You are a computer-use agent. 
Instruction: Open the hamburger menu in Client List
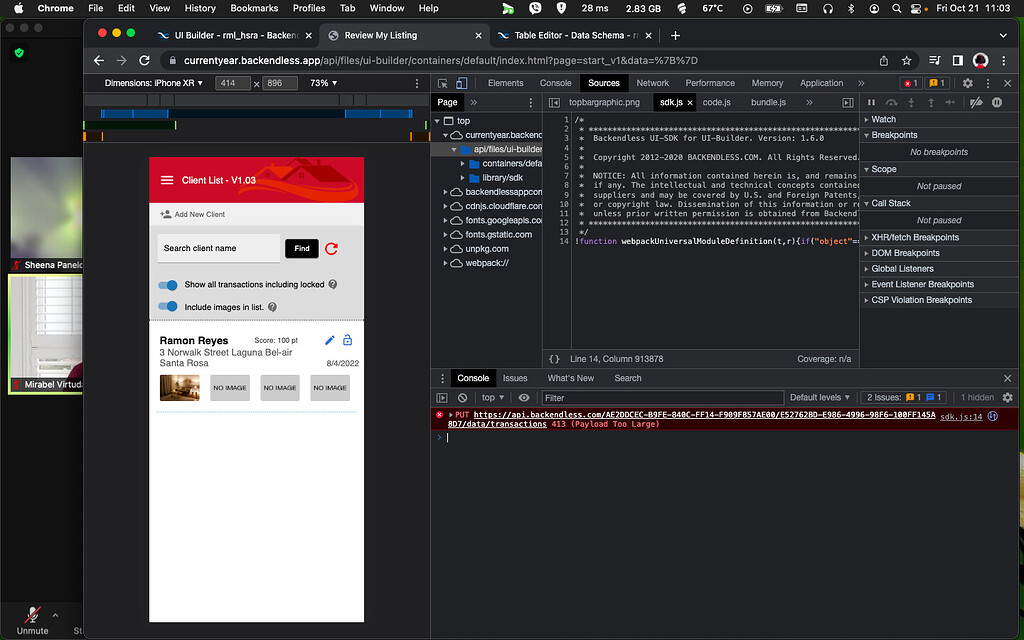(167, 180)
